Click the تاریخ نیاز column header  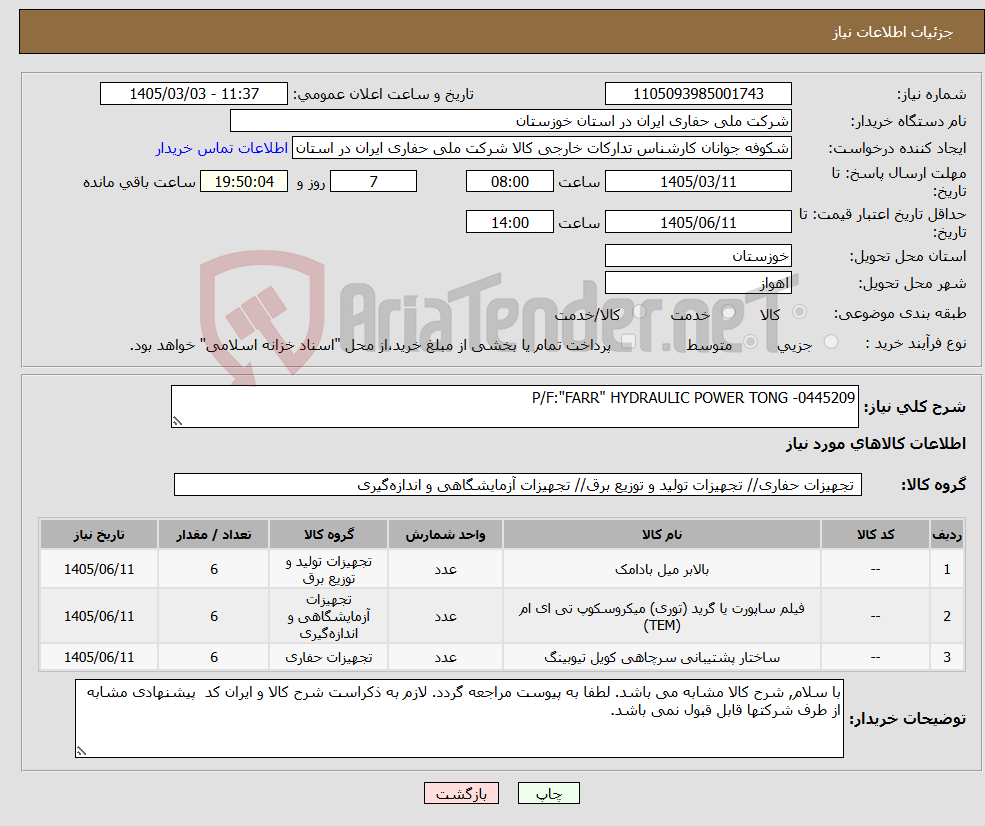[99, 535]
